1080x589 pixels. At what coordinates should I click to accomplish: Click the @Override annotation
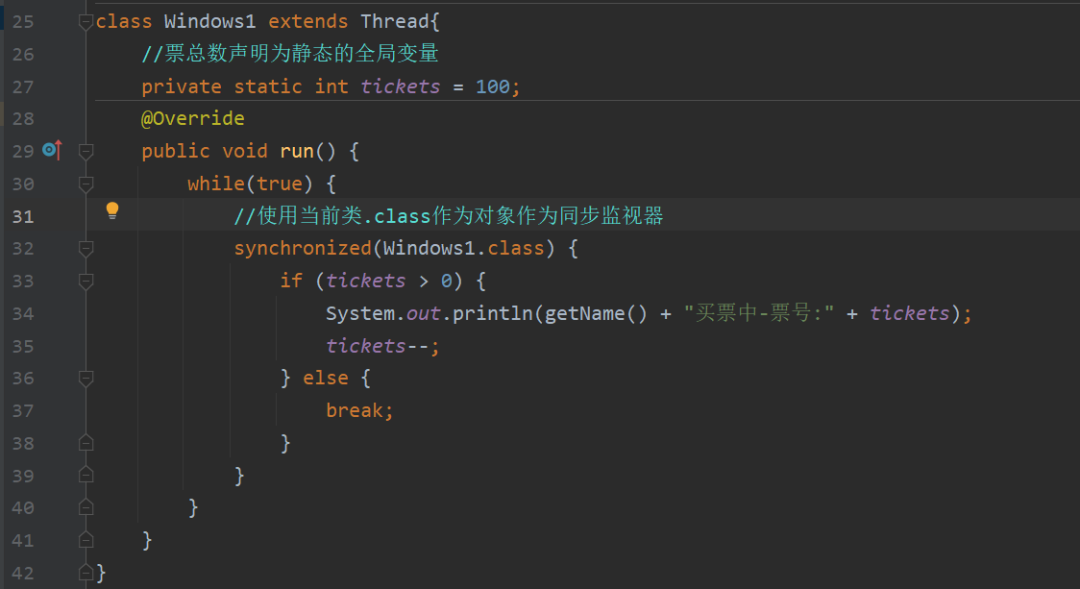point(193,118)
